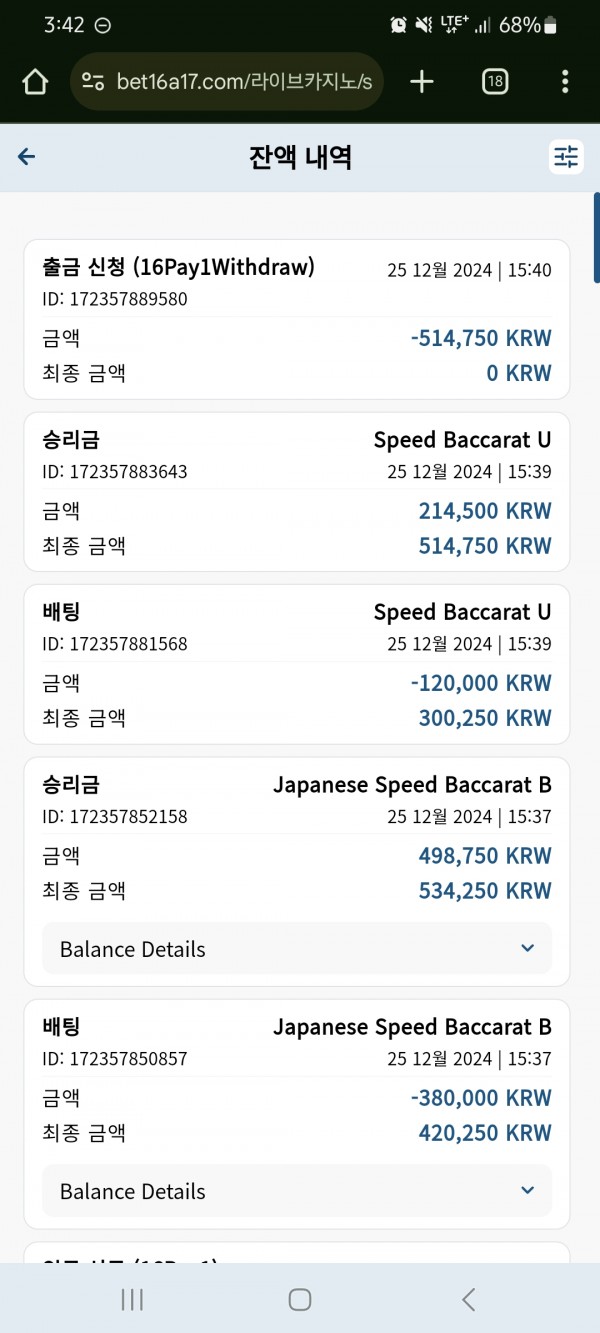Screen dimensions: 600x1333
Task: Select the -380,000 KRW betting entry
Action: 297,1114
